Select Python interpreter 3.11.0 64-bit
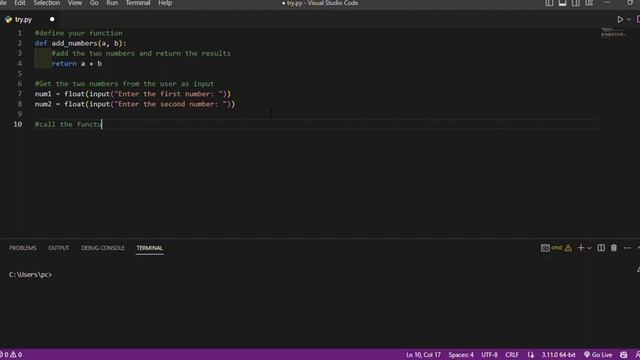 558,355
